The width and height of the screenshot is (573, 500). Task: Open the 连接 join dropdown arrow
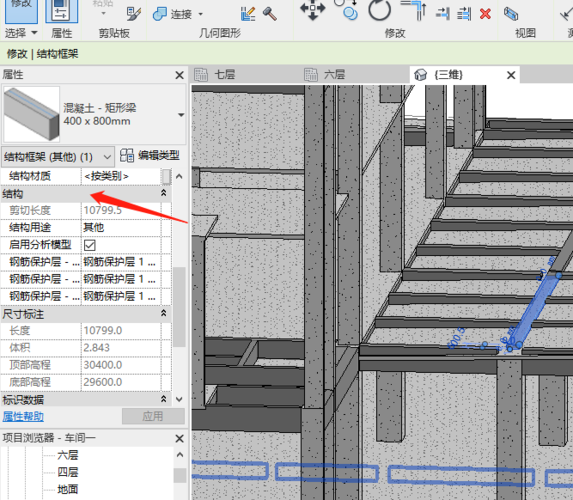click(x=201, y=14)
